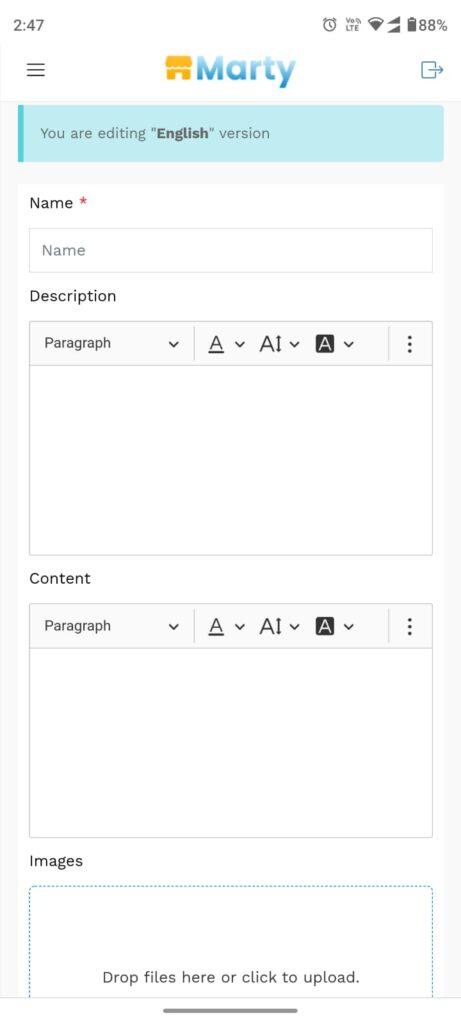
Task: Select font size icon in Description toolbar
Action: coord(271,344)
